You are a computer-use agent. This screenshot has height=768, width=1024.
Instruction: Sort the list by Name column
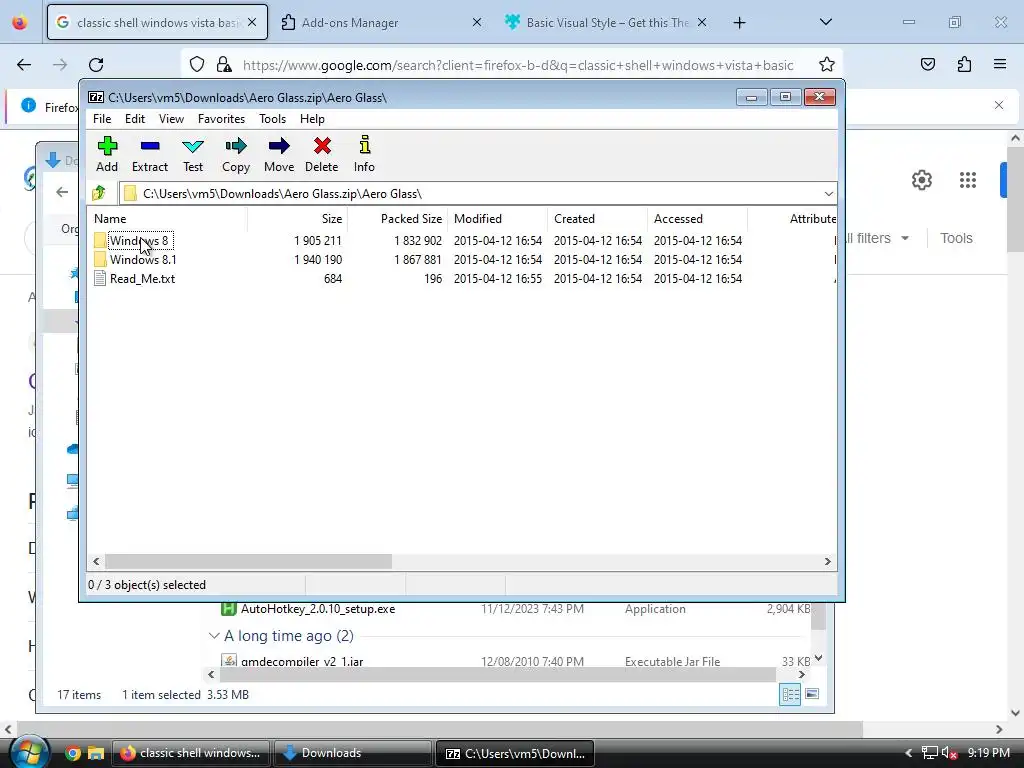point(168,219)
